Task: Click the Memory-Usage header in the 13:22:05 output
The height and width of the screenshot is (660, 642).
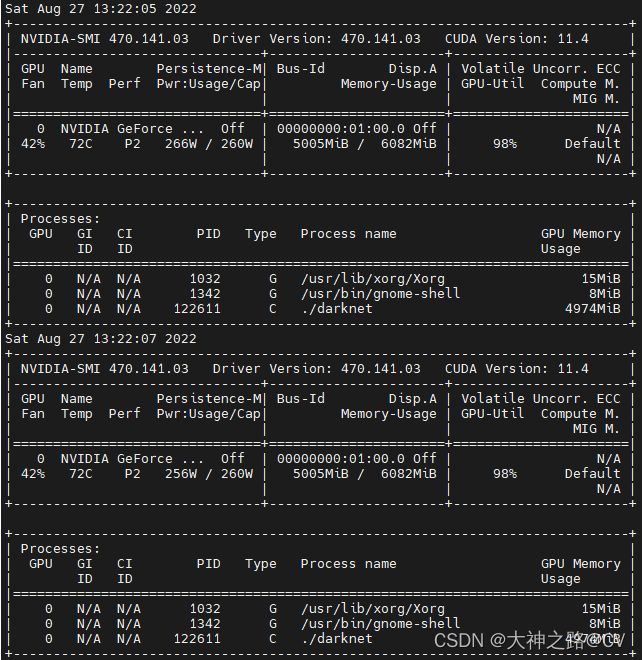Action: click(389, 84)
